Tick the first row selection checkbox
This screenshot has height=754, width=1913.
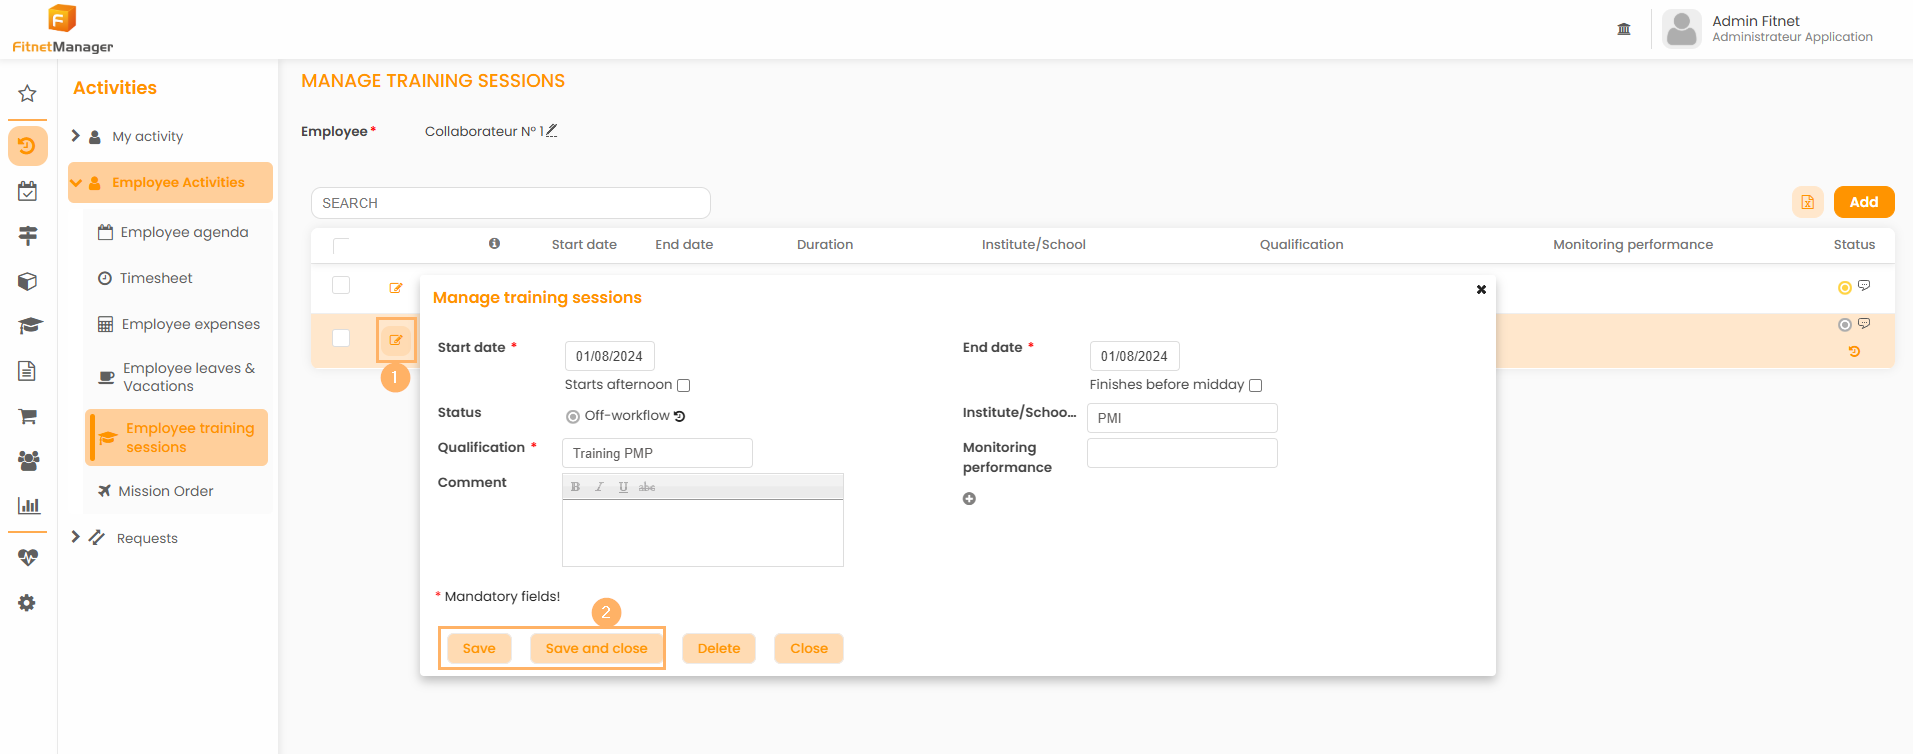point(341,286)
